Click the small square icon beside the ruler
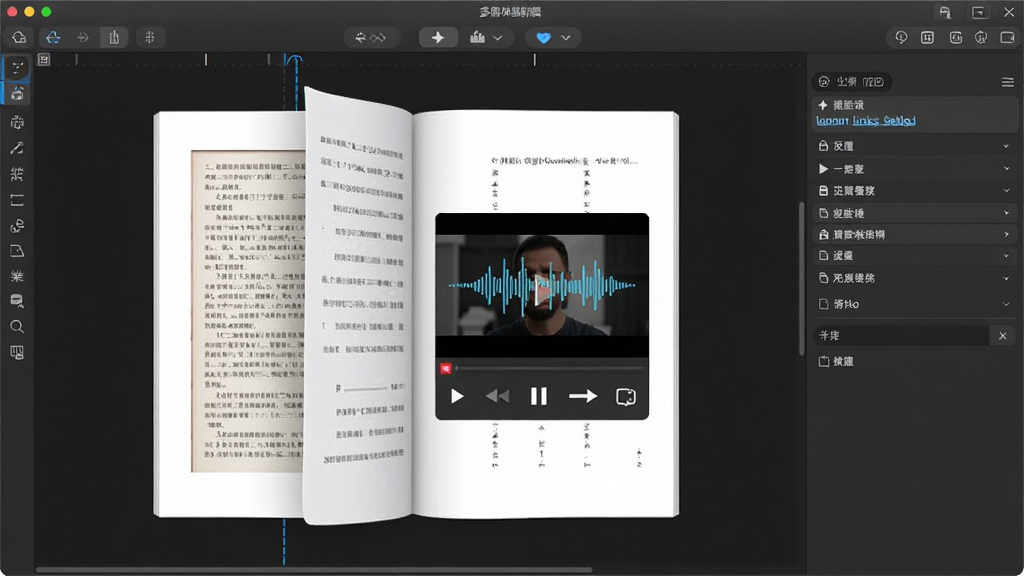 [44, 60]
